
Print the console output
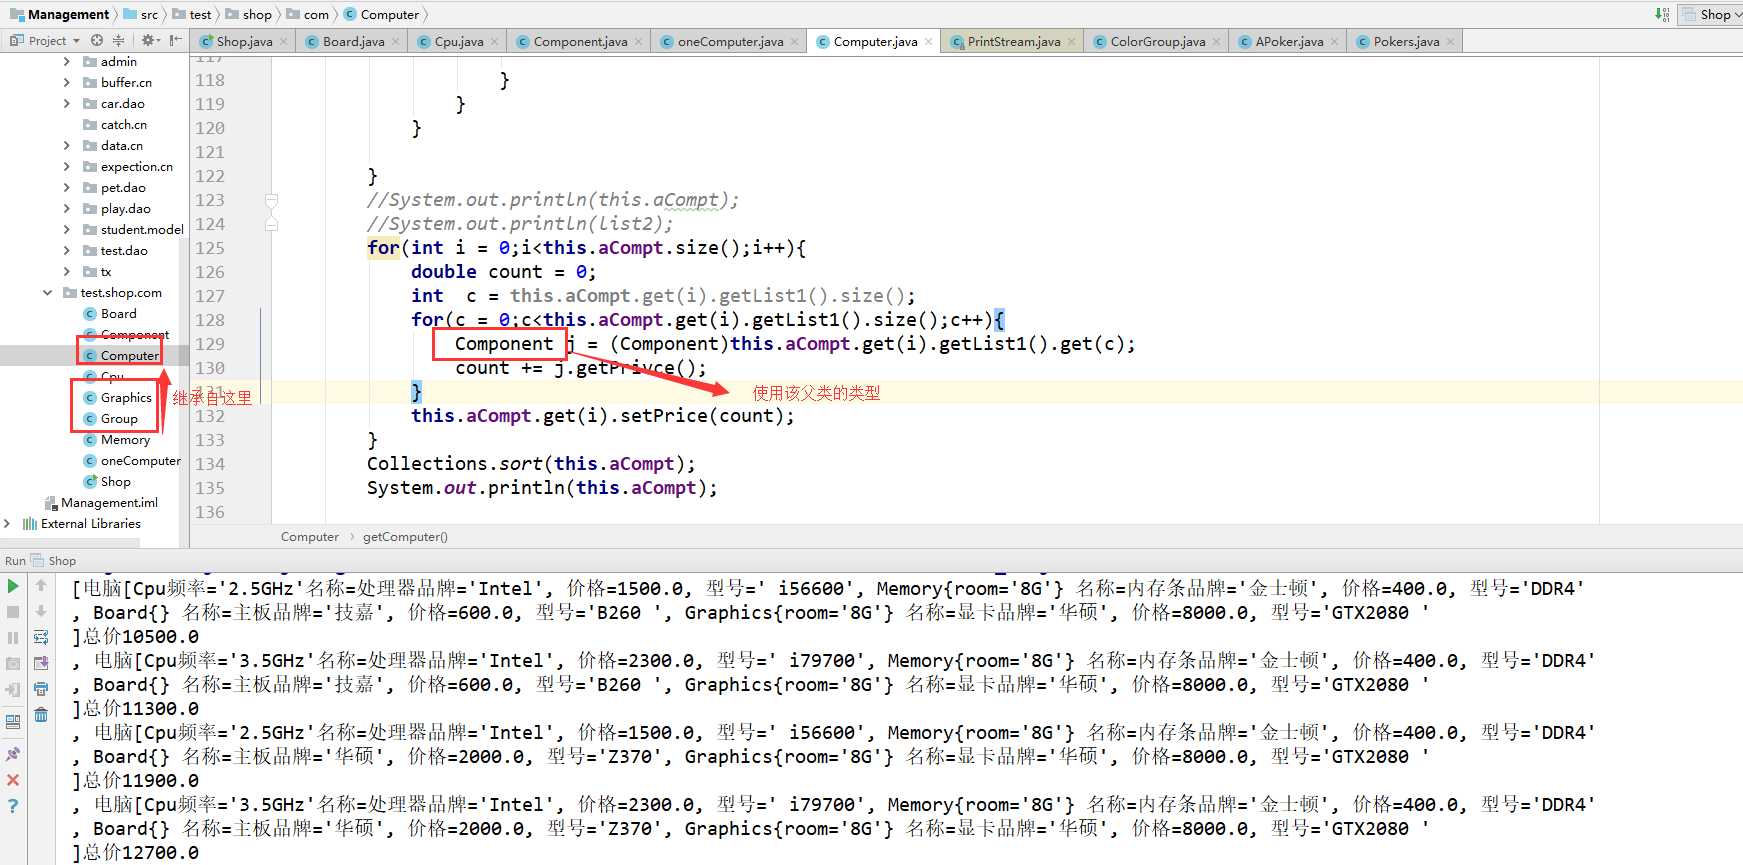click(41, 689)
